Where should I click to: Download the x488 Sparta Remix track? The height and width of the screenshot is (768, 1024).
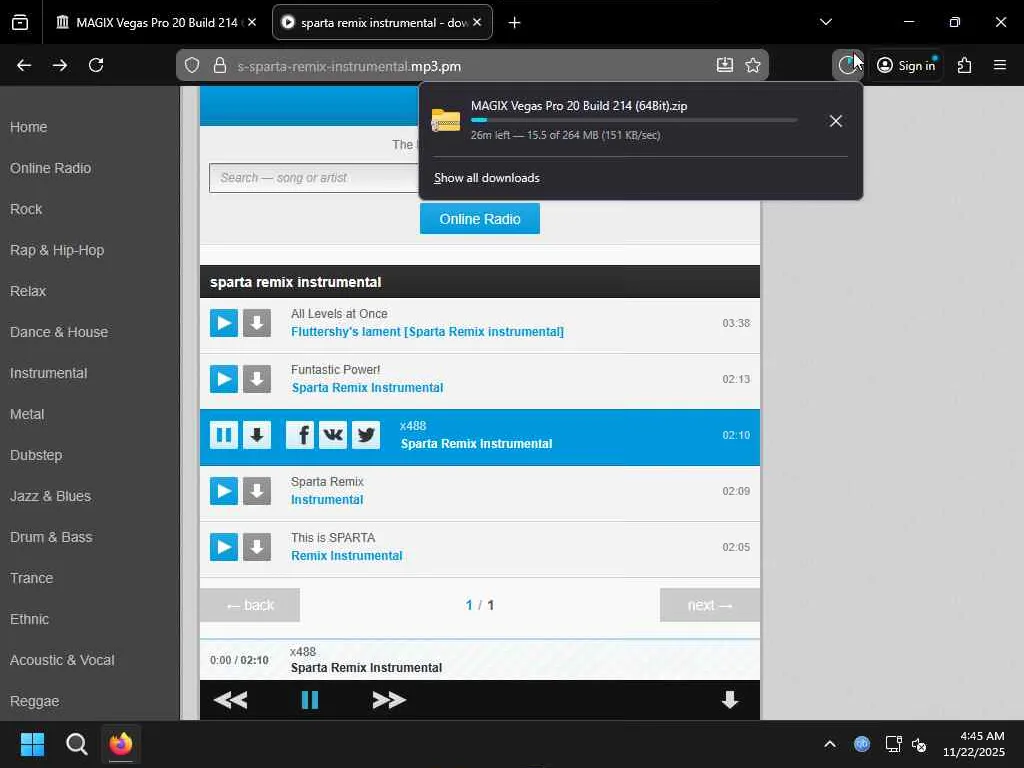point(257,435)
